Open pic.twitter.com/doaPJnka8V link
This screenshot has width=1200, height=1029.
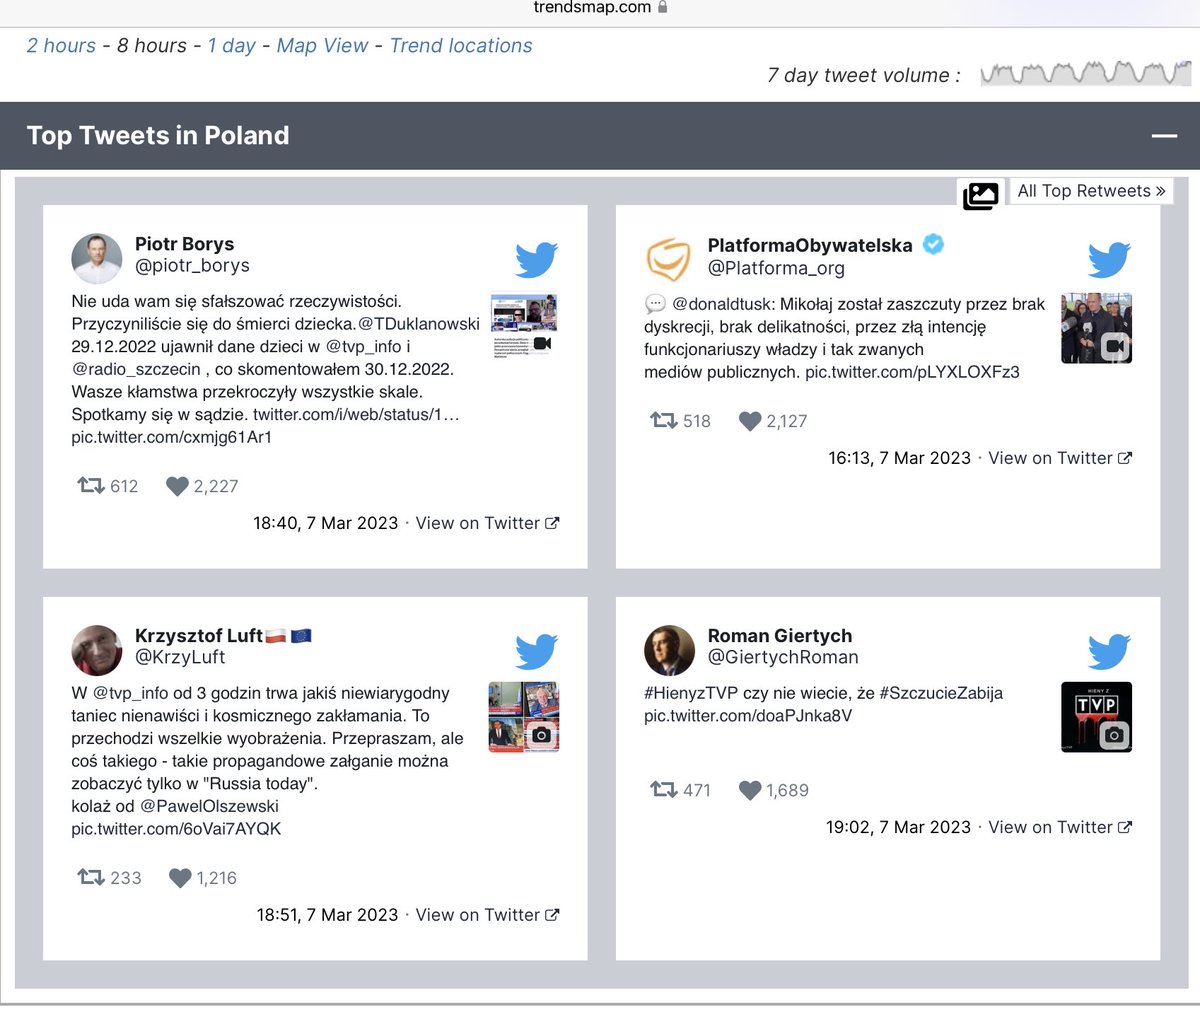tap(748, 716)
